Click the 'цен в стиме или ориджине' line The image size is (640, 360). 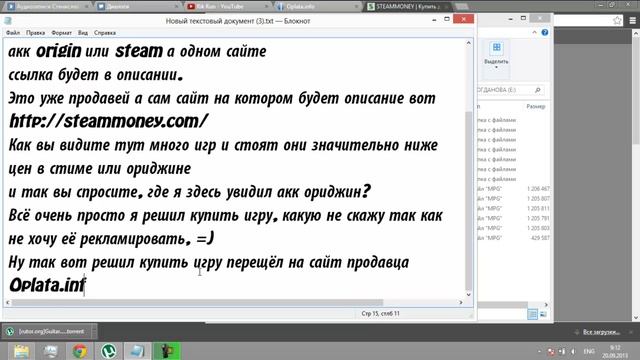[100, 168]
